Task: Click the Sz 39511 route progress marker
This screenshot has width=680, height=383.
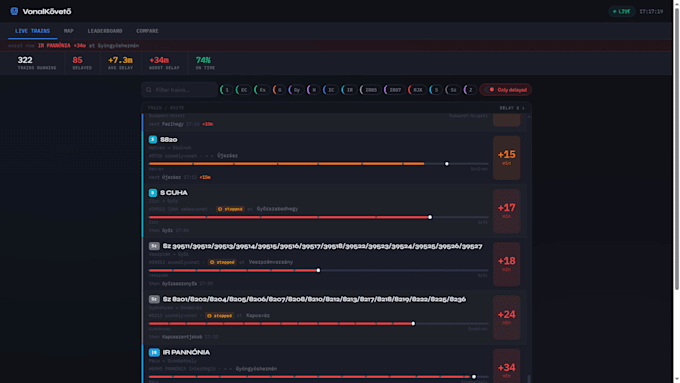Action: 318,270
